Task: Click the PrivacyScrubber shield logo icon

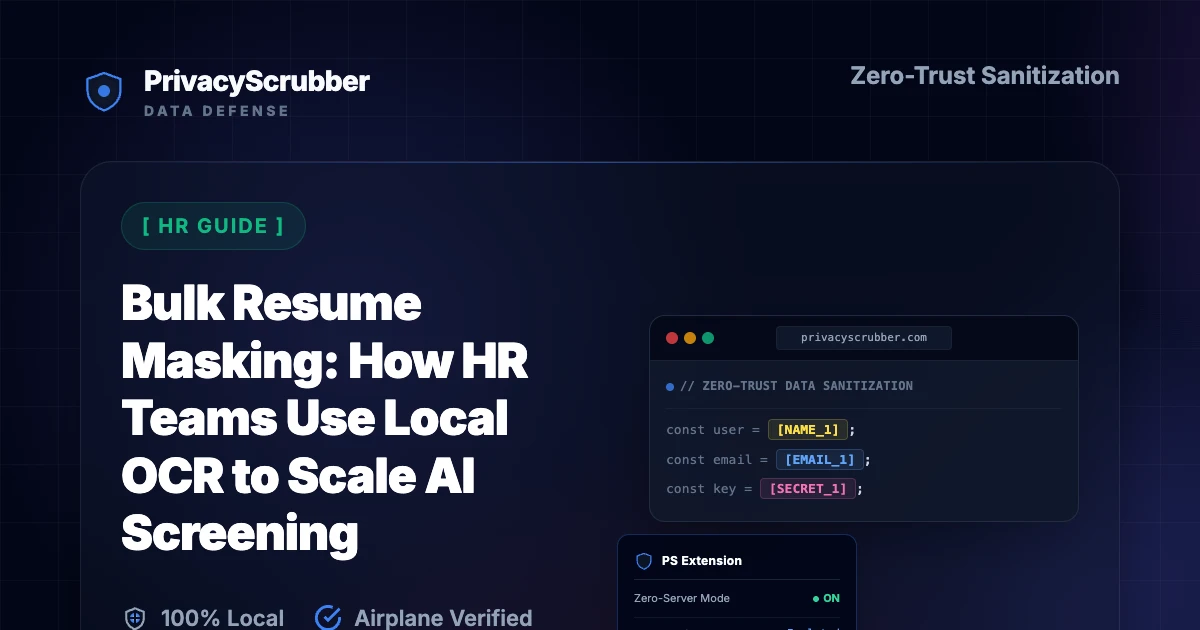Action: click(x=104, y=91)
